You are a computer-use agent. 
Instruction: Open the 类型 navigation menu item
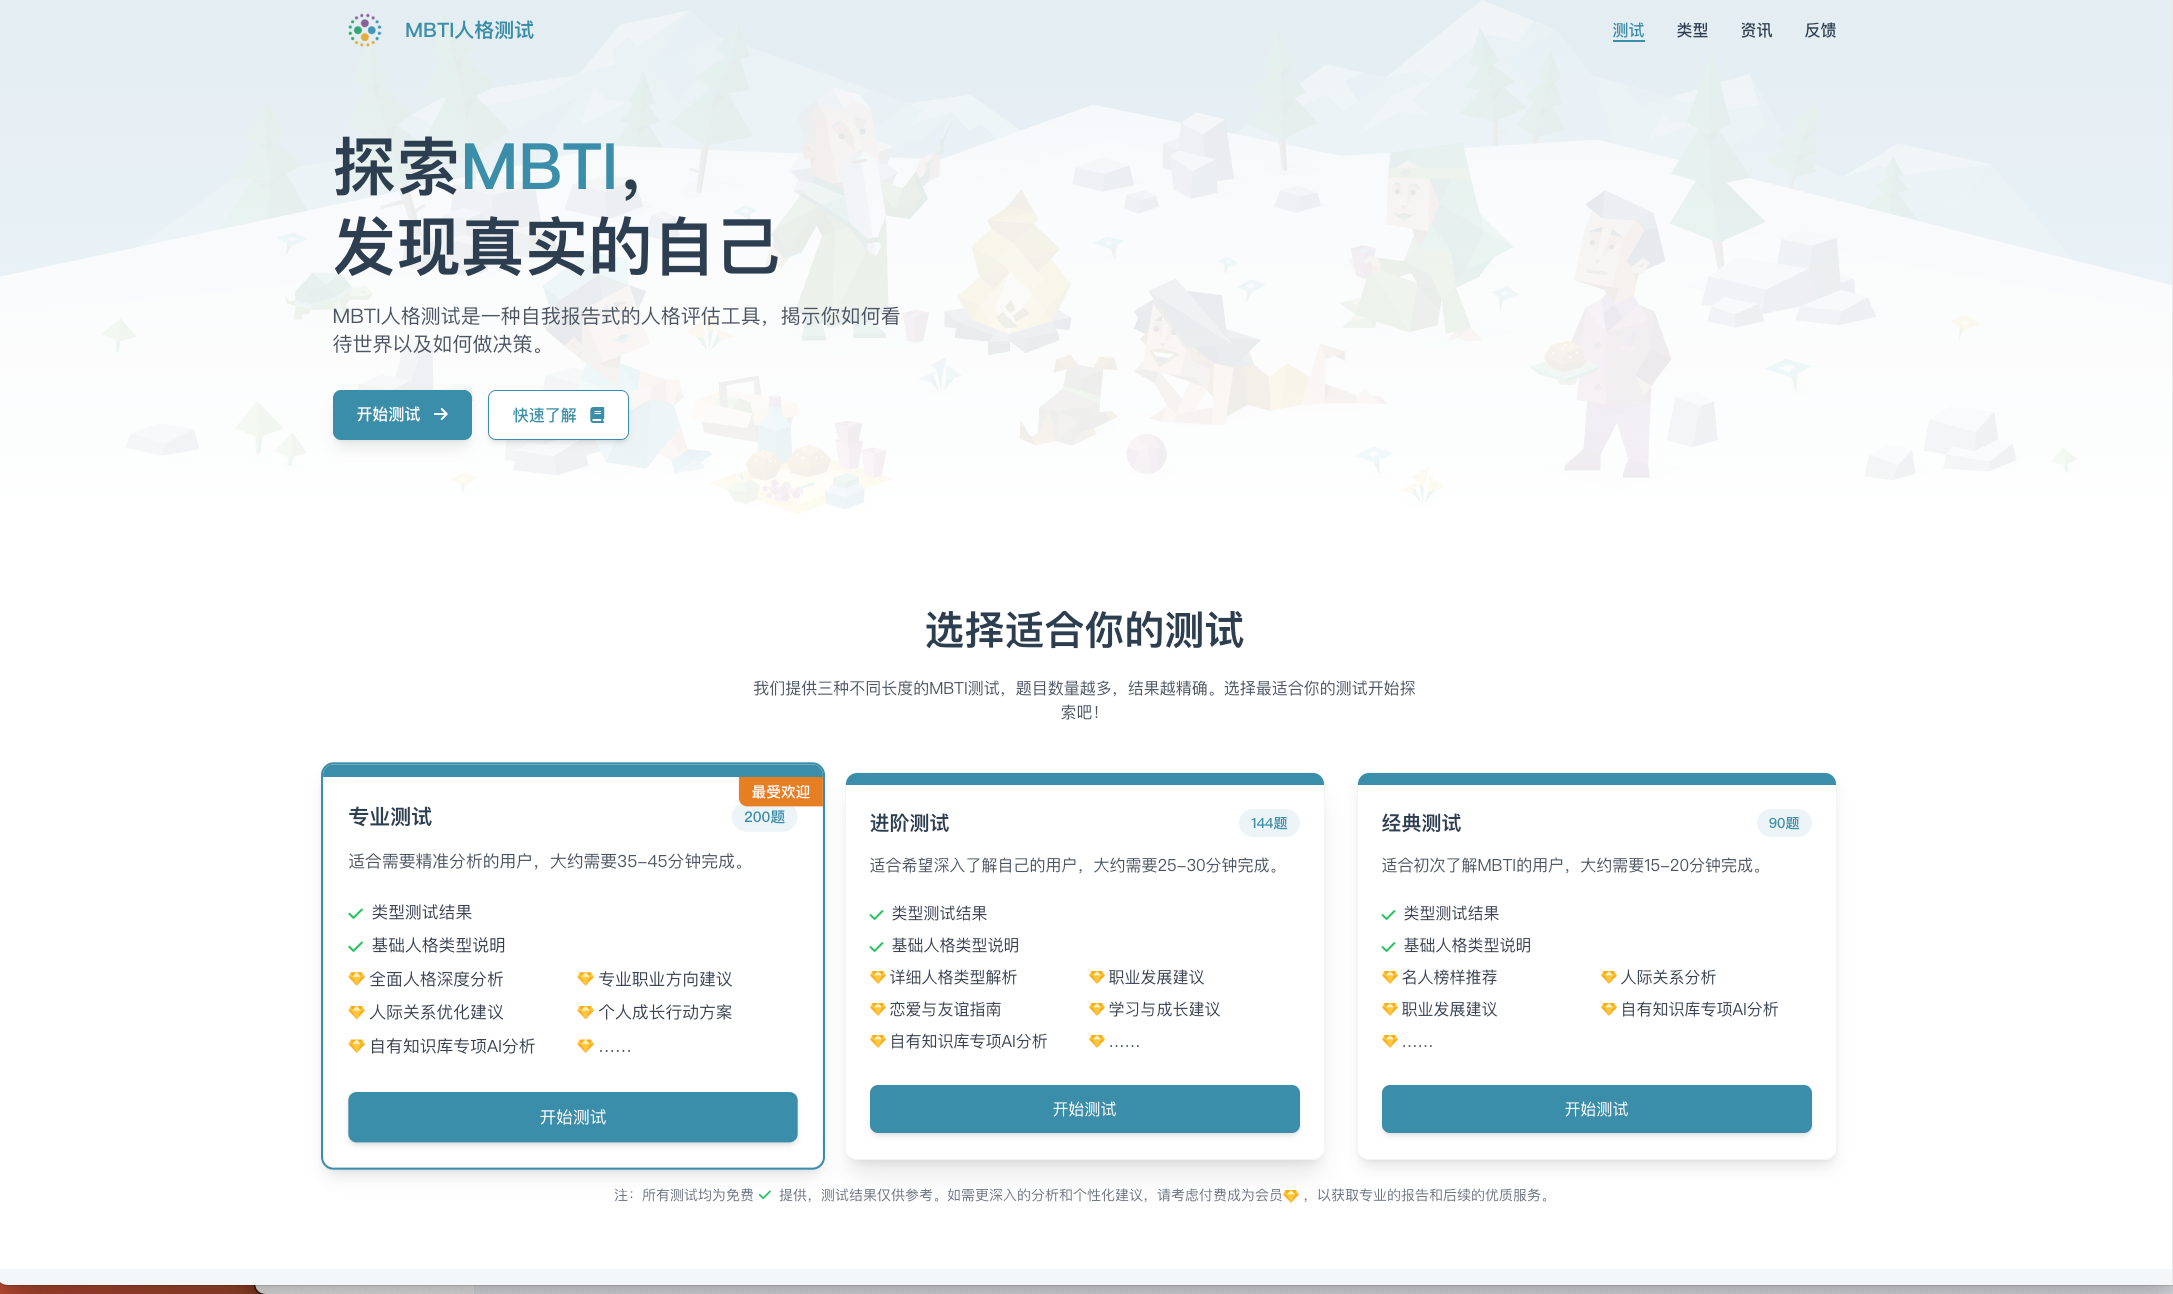(1692, 30)
